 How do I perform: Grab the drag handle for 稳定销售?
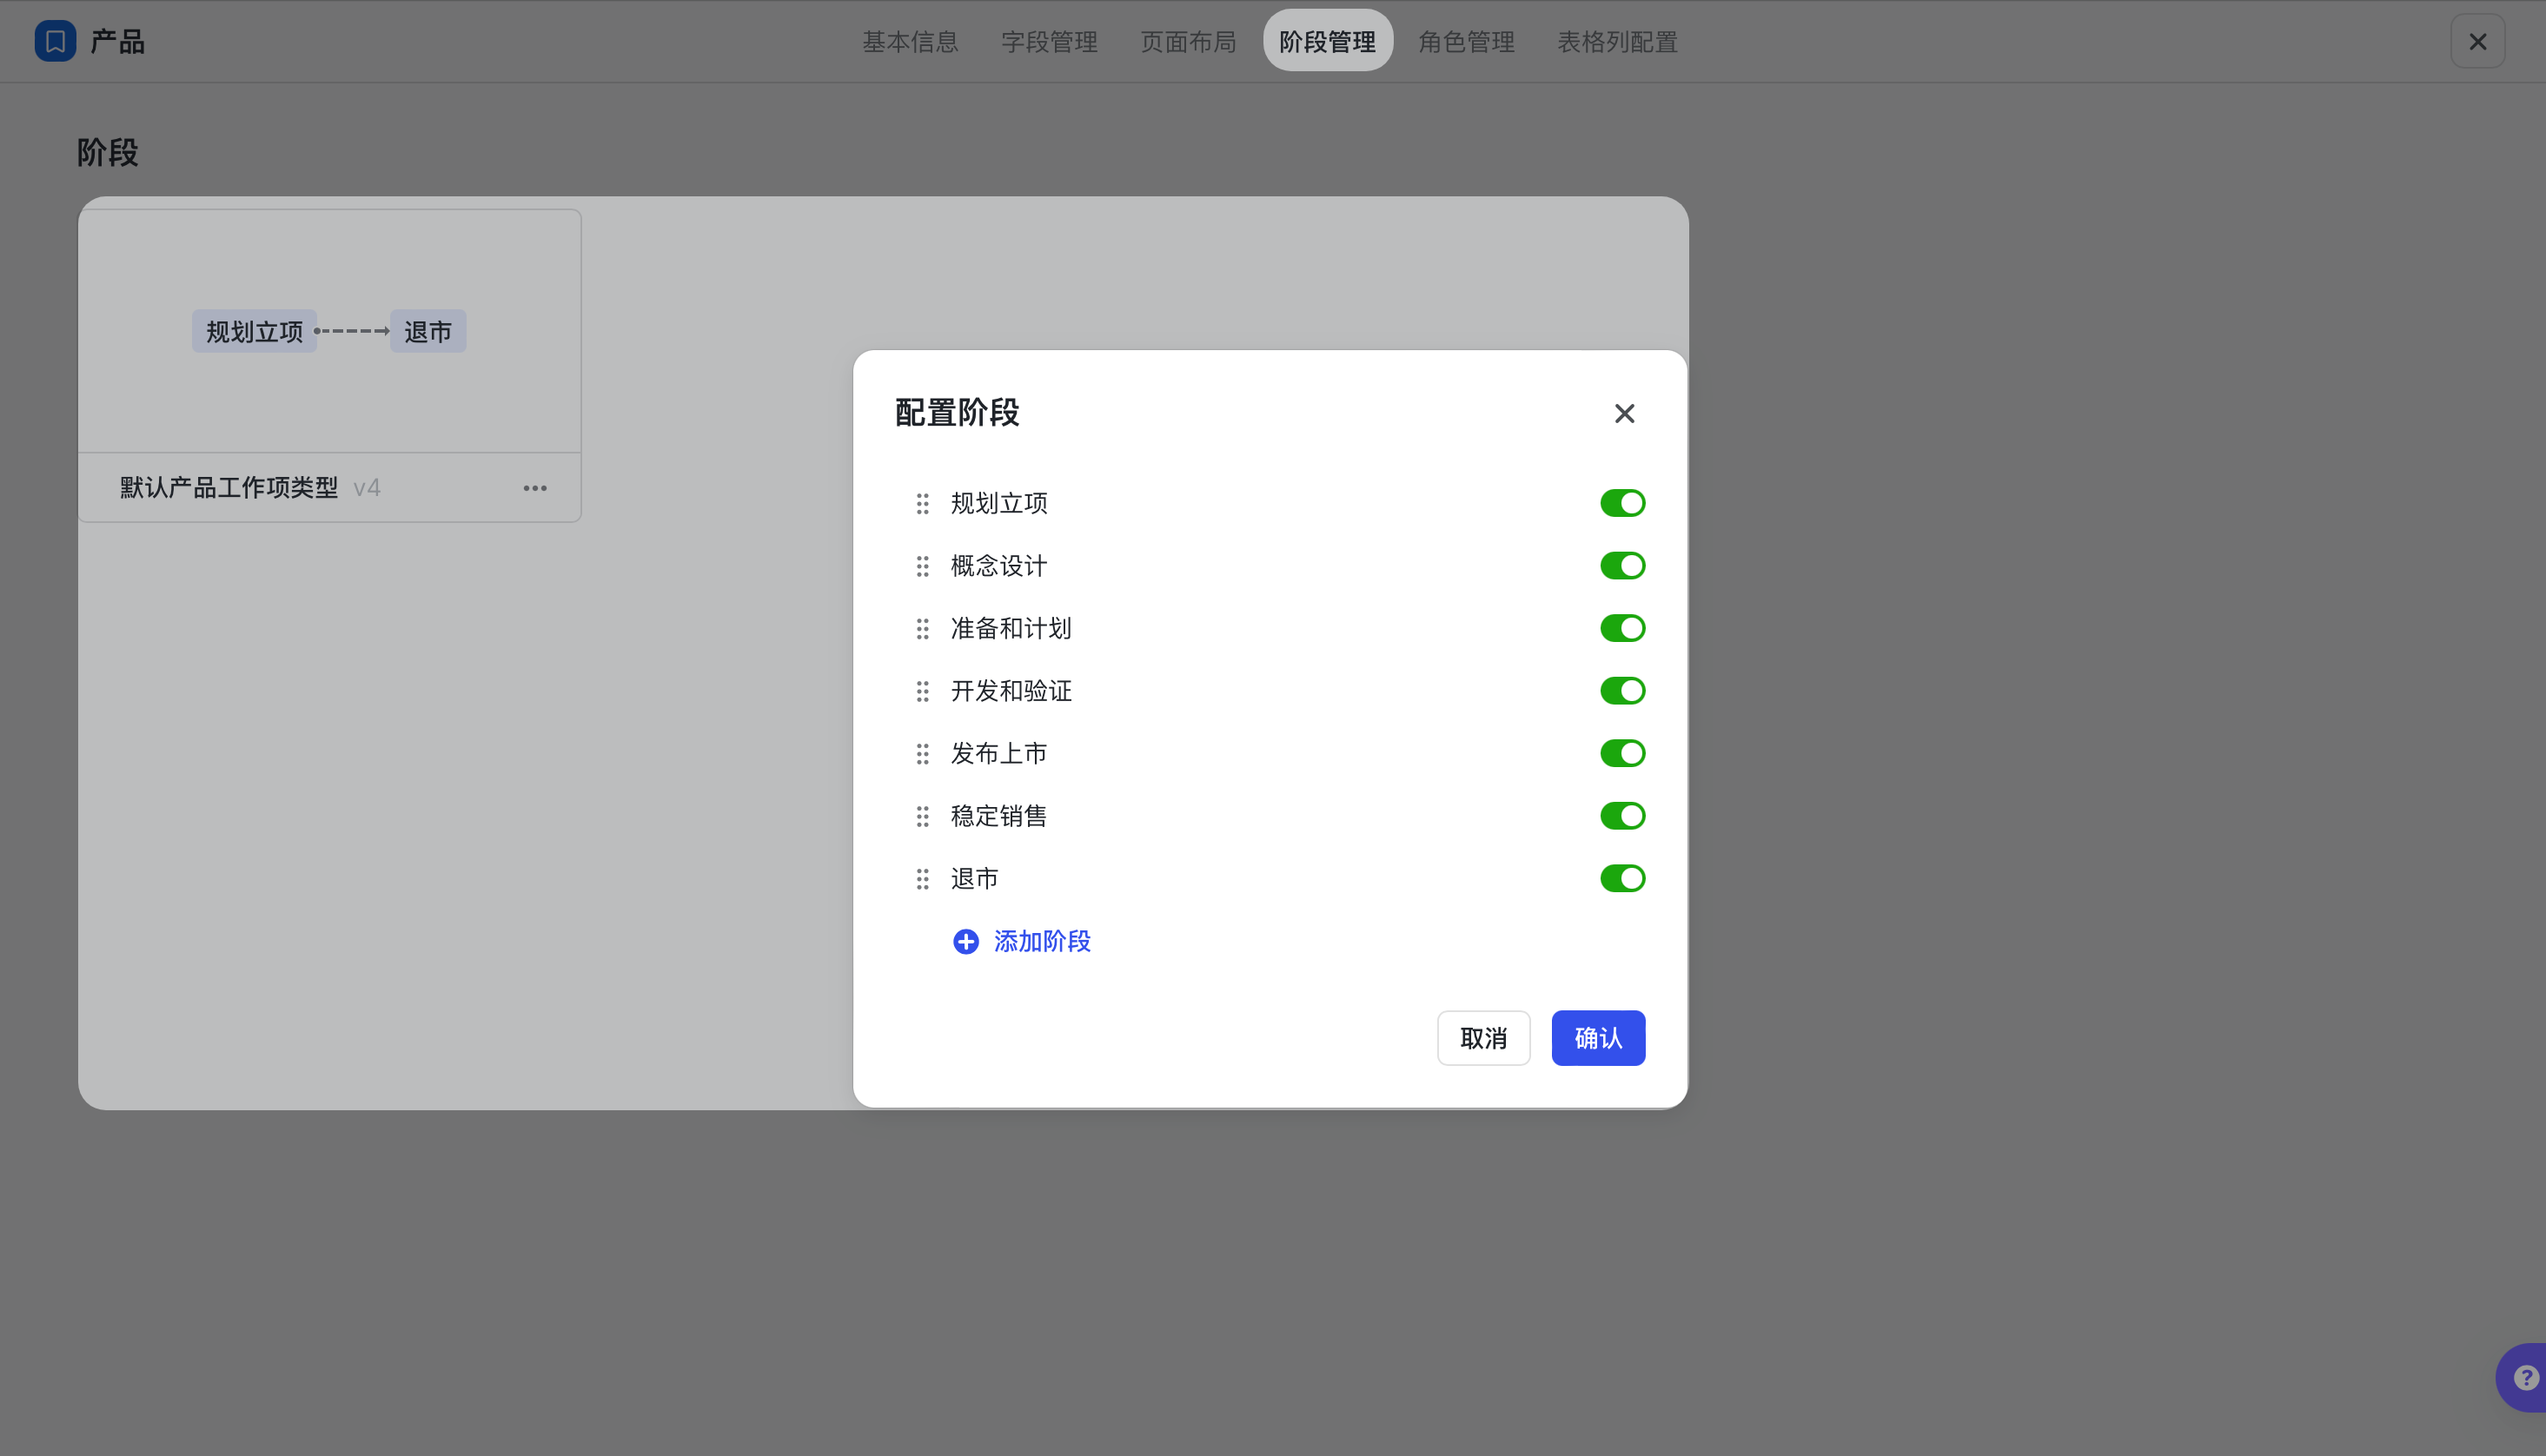(x=922, y=816)
